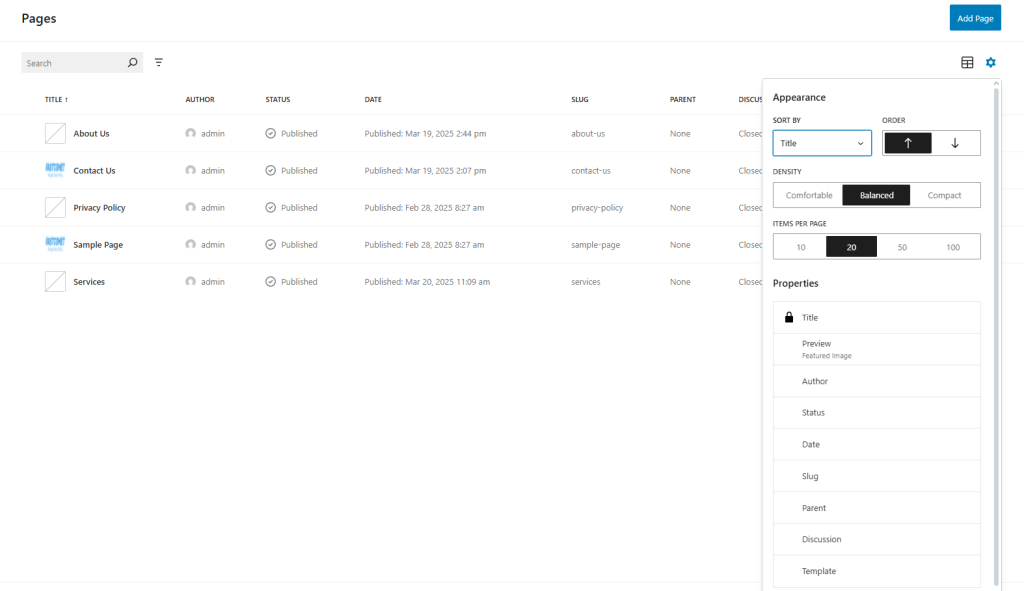Open the view options gear icon
Image resolution: width=1024 pixels, height=591 pixels.
pos(990,62)
